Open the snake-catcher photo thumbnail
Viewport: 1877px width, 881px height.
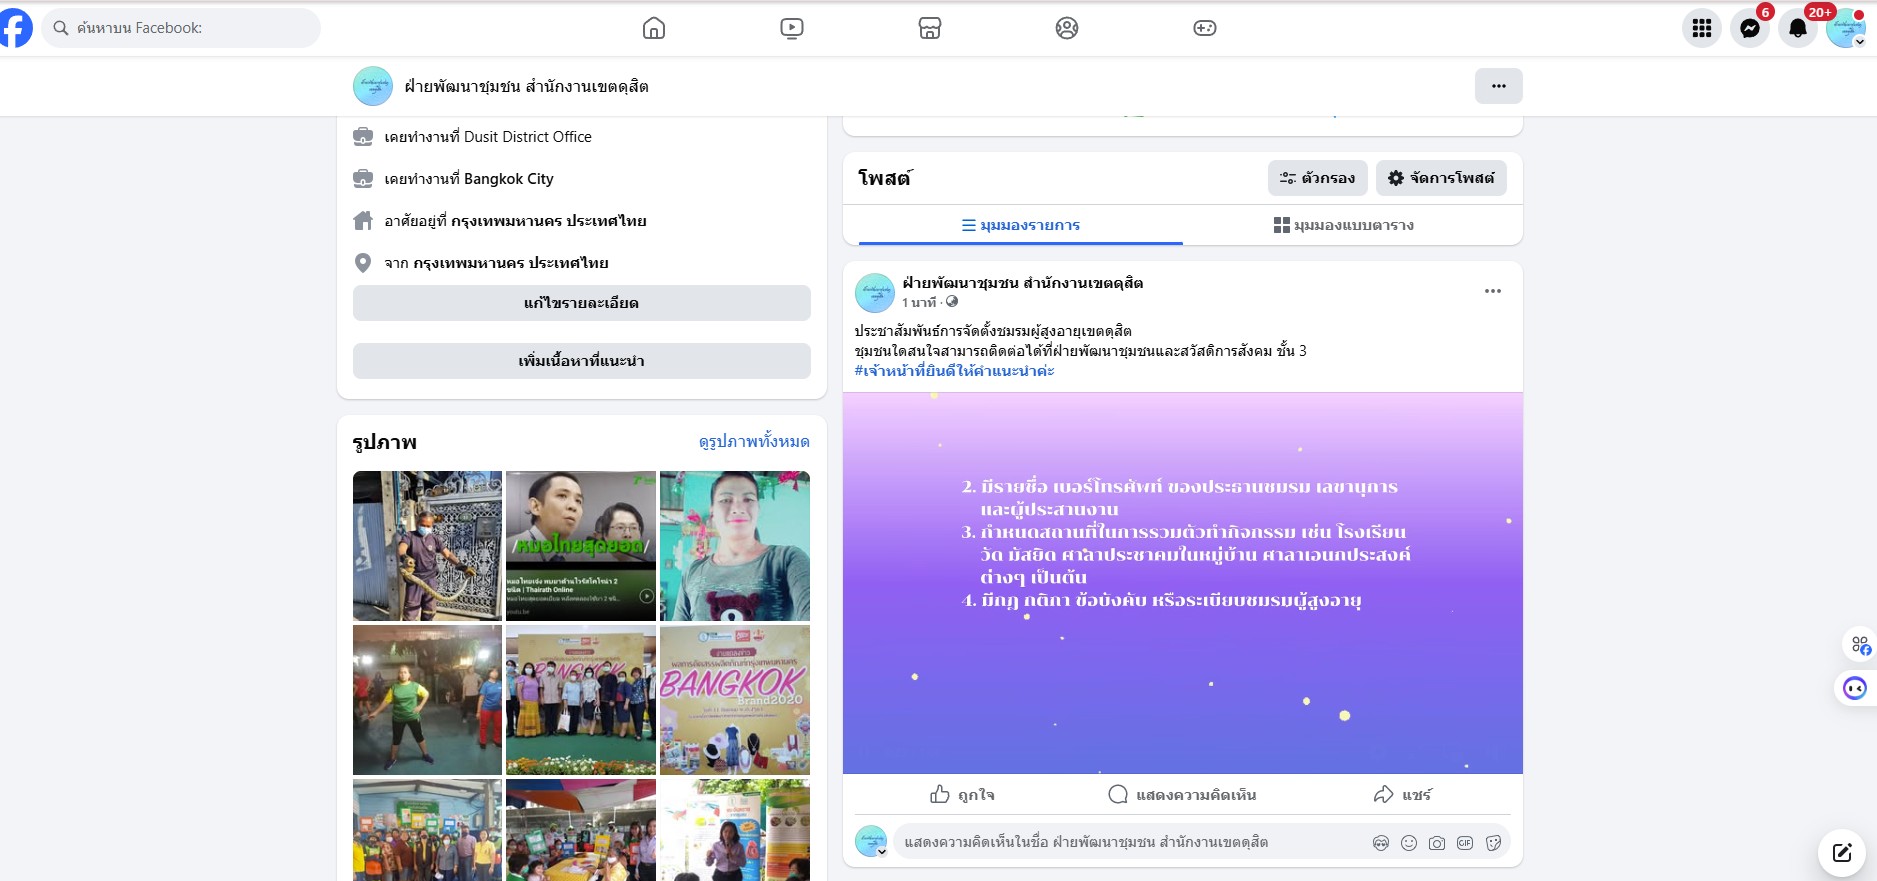coord(427,546)
